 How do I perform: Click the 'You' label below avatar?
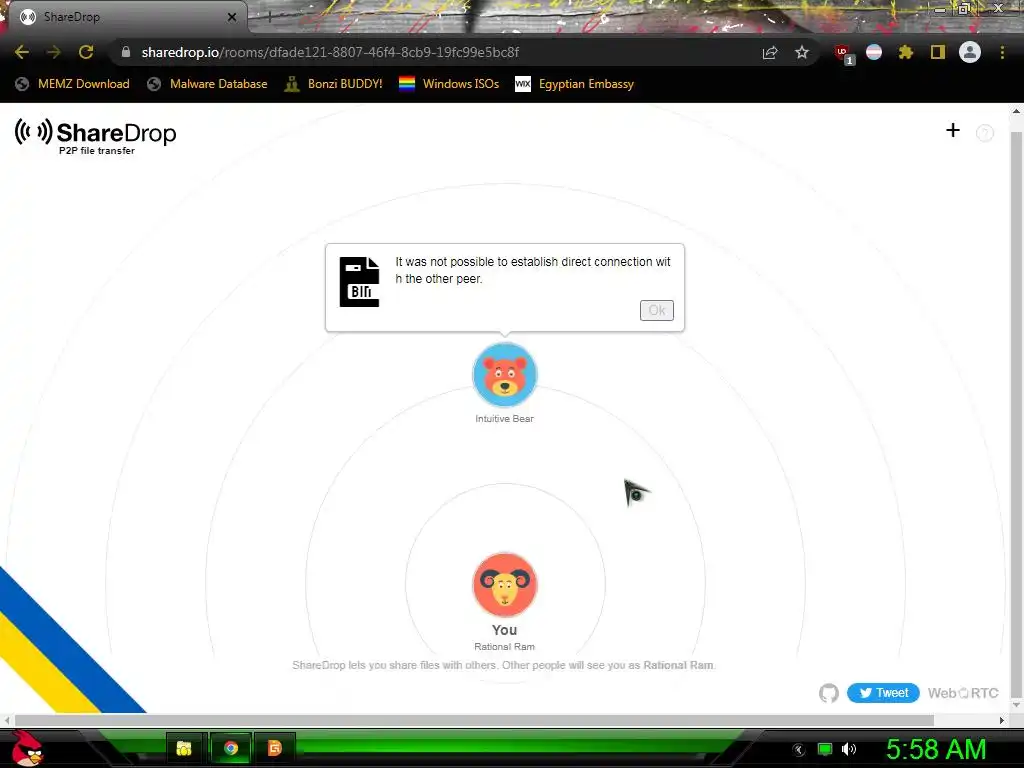504,630
